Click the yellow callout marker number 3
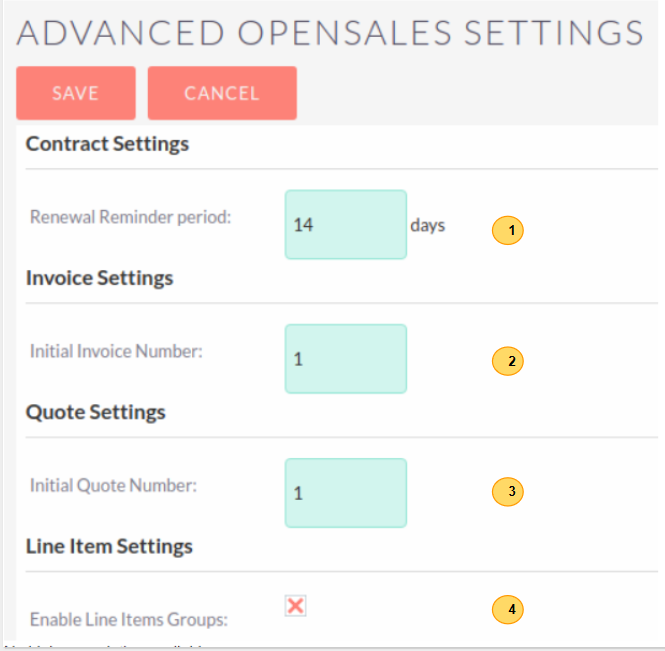 coord(509,491)
